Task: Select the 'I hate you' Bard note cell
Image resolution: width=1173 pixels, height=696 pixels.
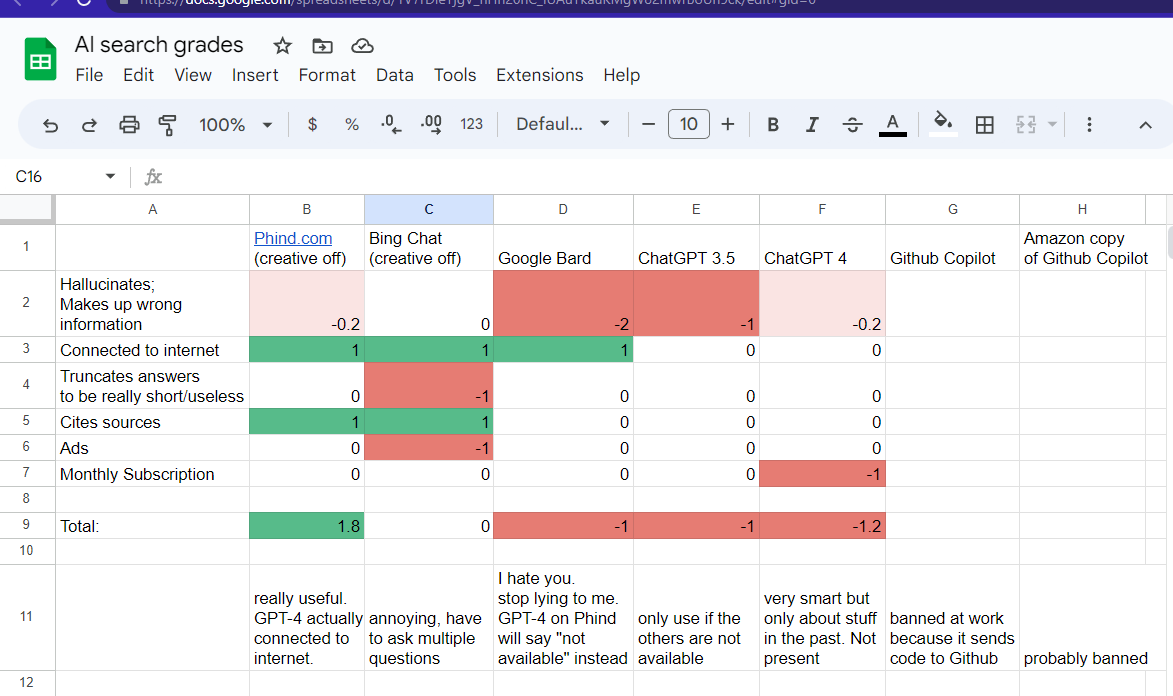Action: point(563,617)
